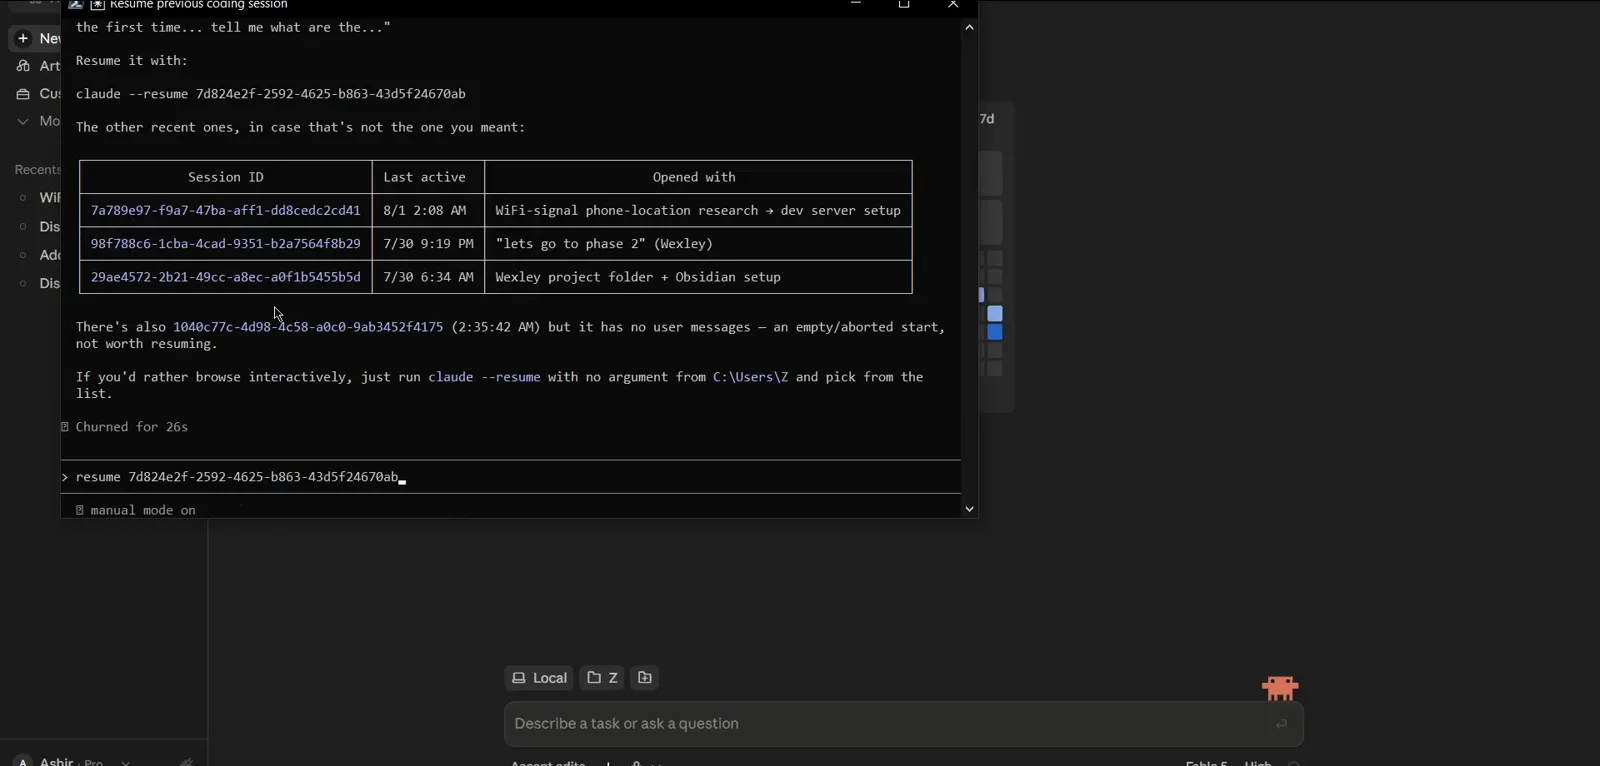Click the terminal down scroll arrow
Image resolution: width=1600 pixels, height=766 pixels.
point(969,509)
